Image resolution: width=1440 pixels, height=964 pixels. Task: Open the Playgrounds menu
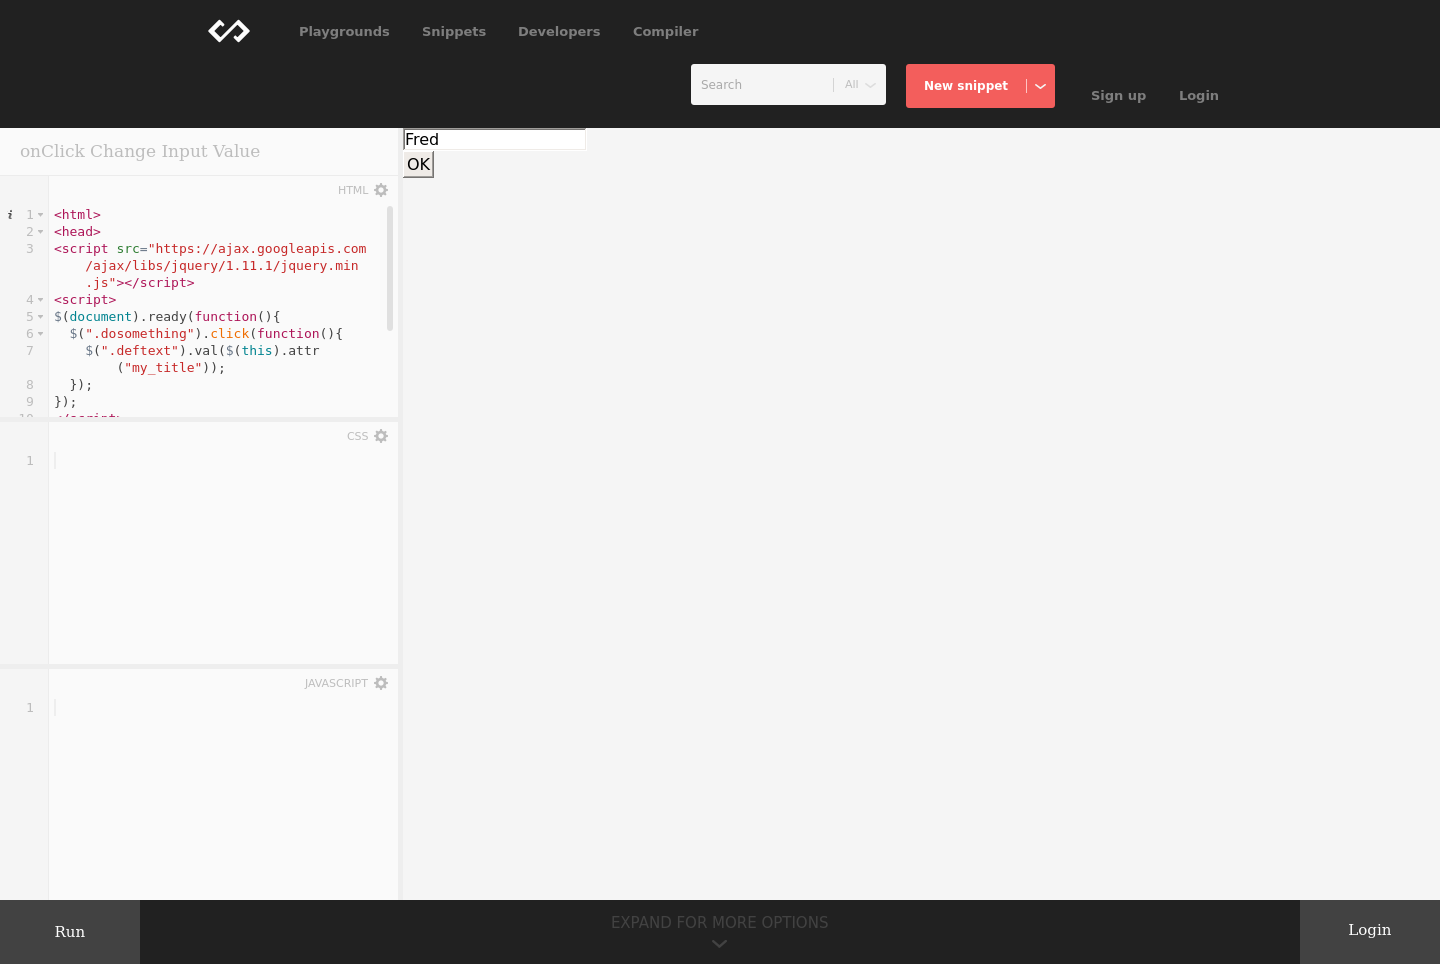coord(344,31)
